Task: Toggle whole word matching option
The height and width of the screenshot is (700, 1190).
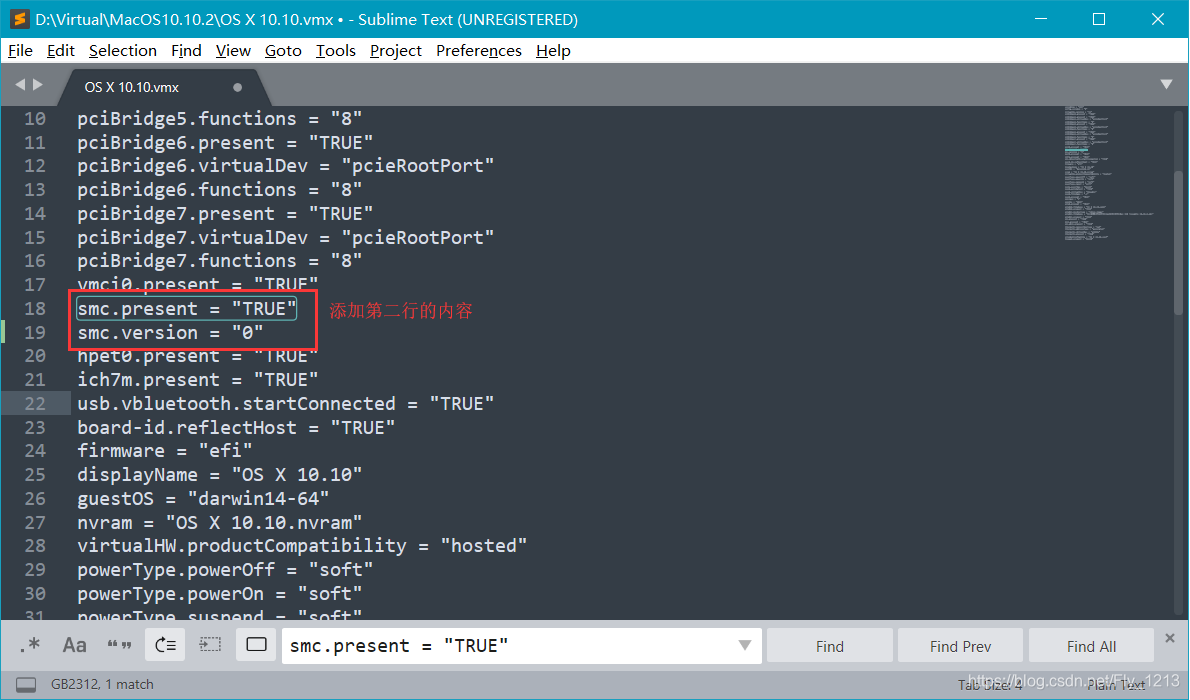Action: point(119,645)
